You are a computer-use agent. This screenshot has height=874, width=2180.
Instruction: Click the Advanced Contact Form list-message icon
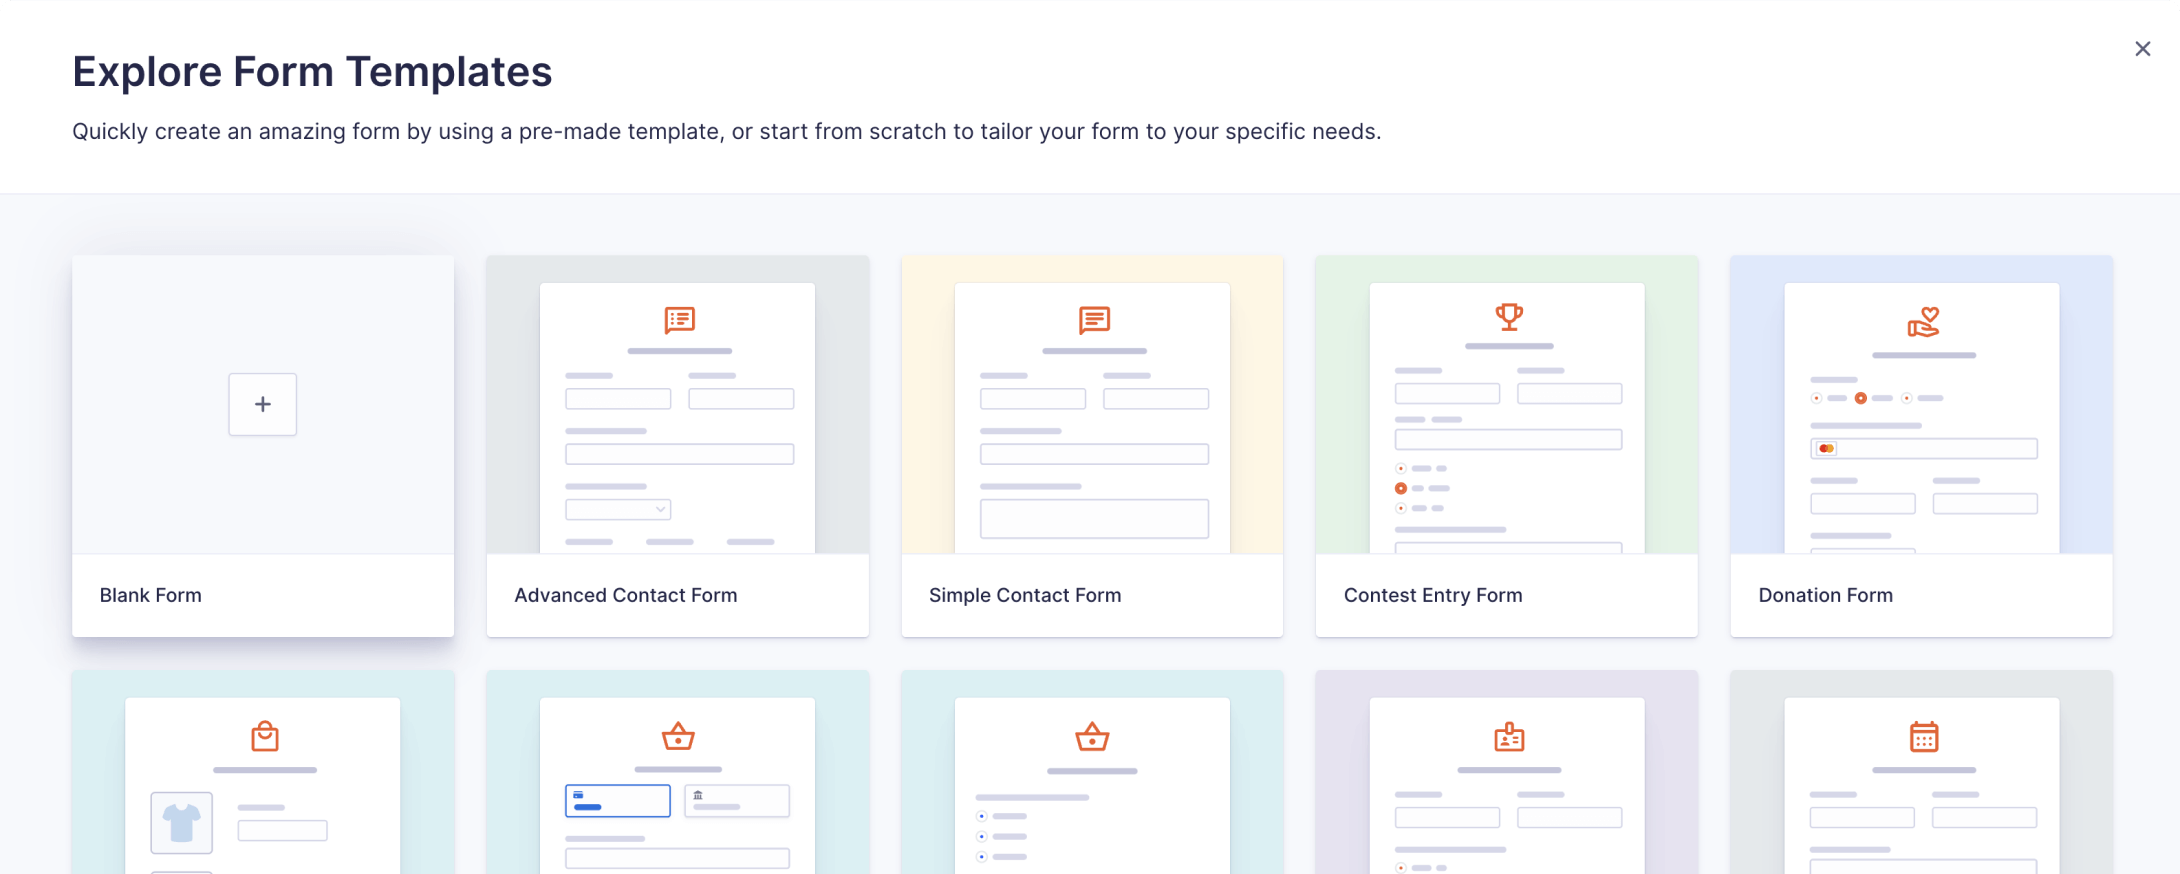point(679,320)
